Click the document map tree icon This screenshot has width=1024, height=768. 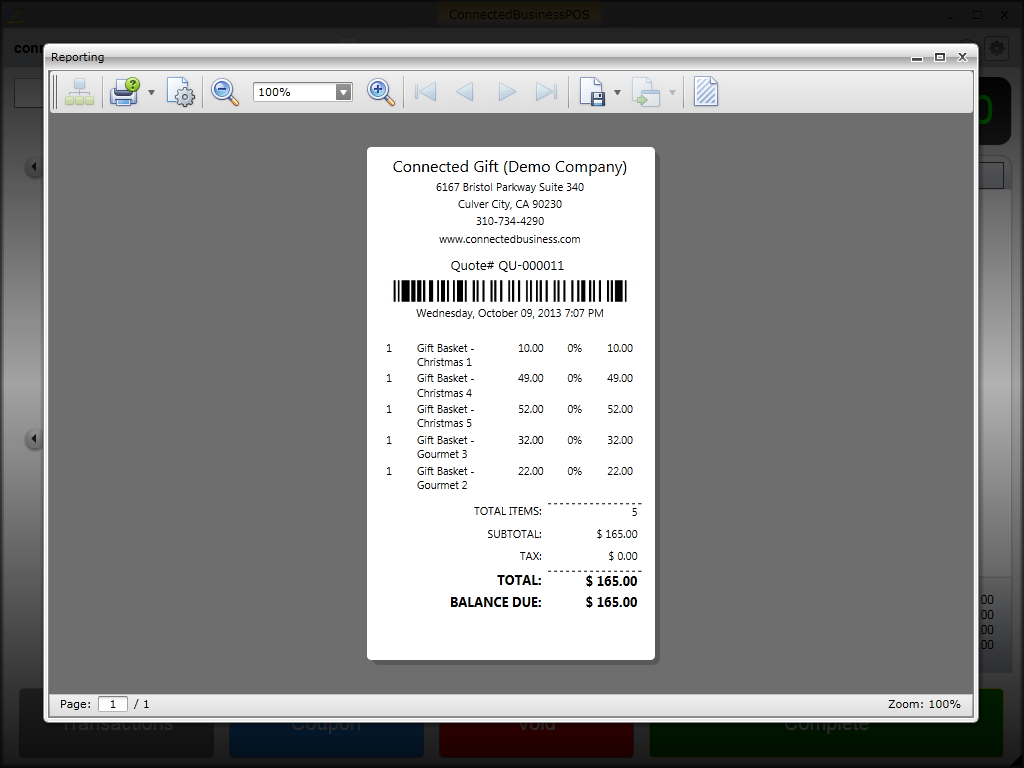point(79,93)
